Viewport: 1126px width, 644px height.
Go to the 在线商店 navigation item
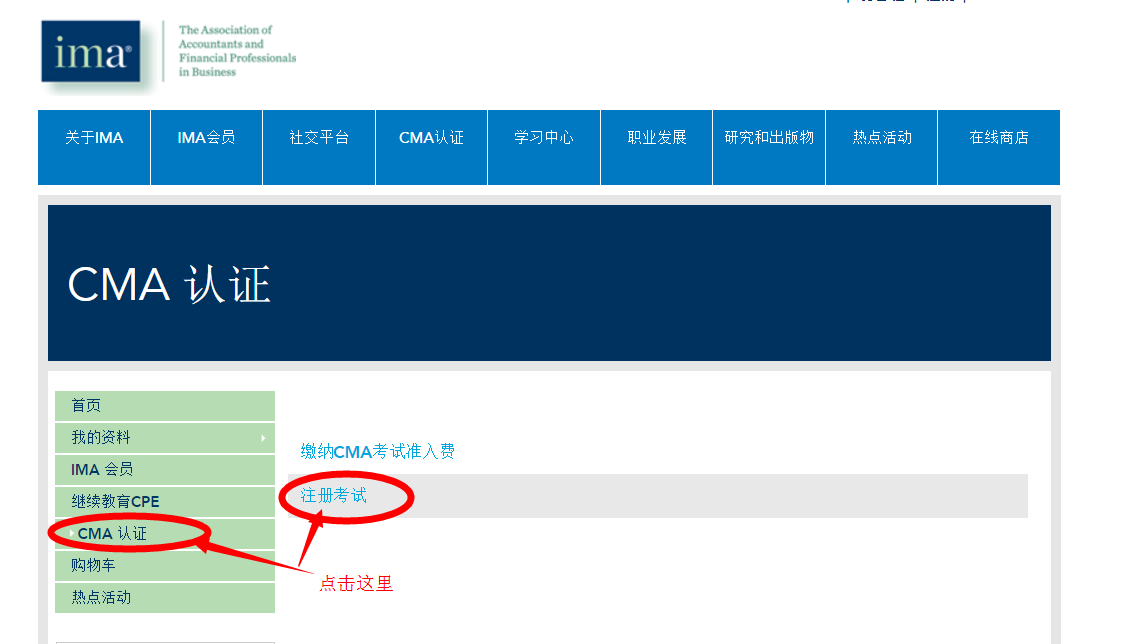pos(999,138)
